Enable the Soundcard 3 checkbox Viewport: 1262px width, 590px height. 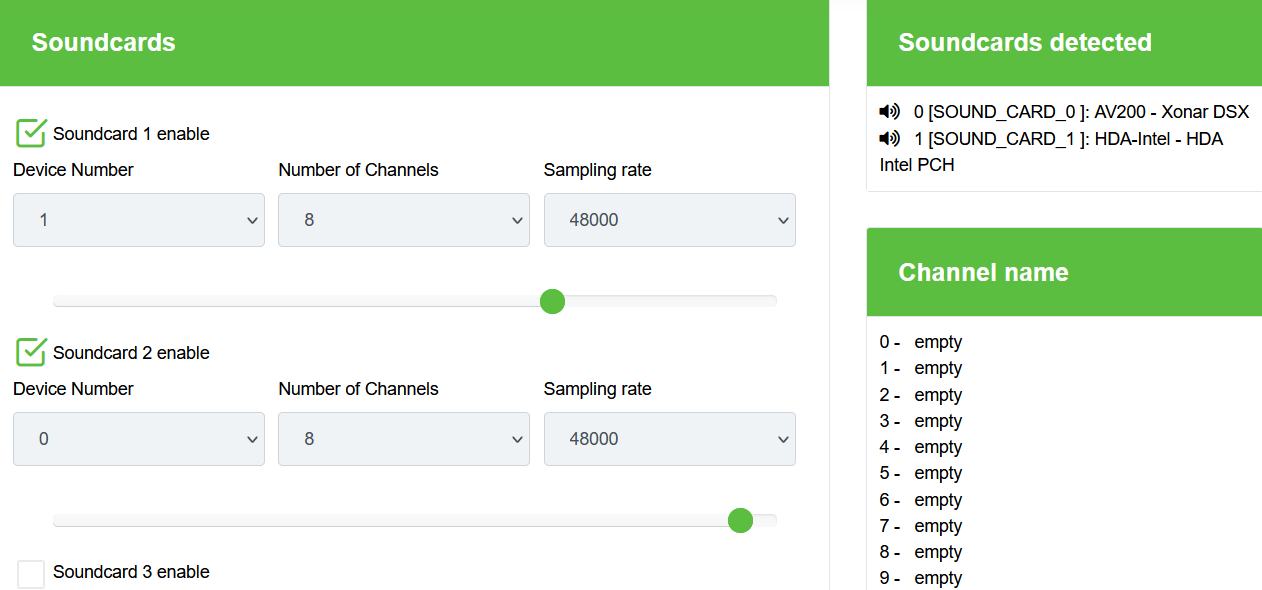click(32, 573)
